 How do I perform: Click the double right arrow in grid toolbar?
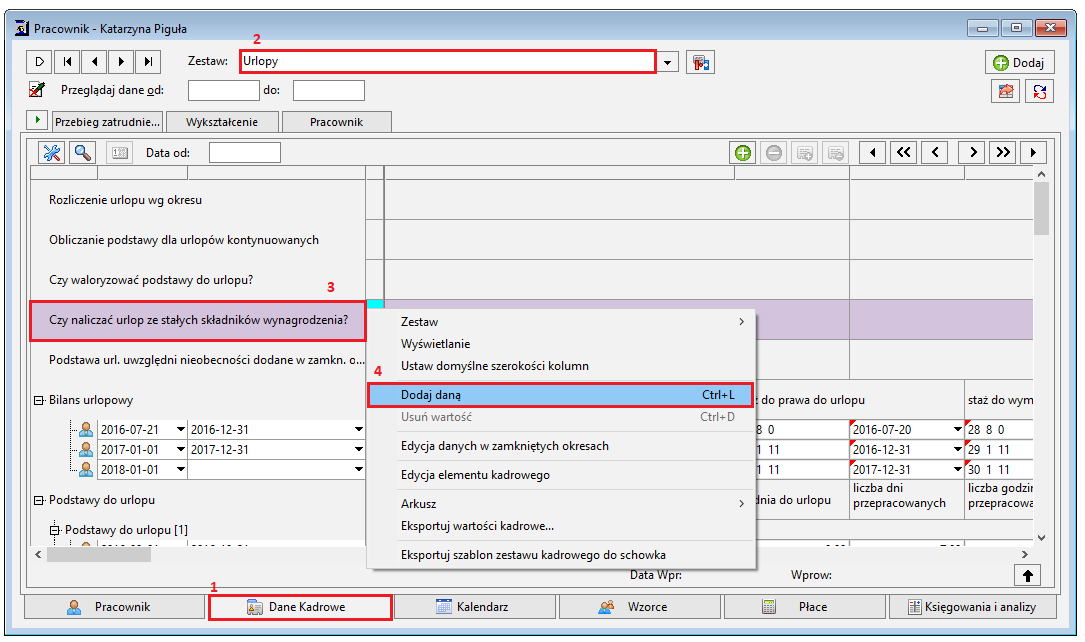[1003, 152]
